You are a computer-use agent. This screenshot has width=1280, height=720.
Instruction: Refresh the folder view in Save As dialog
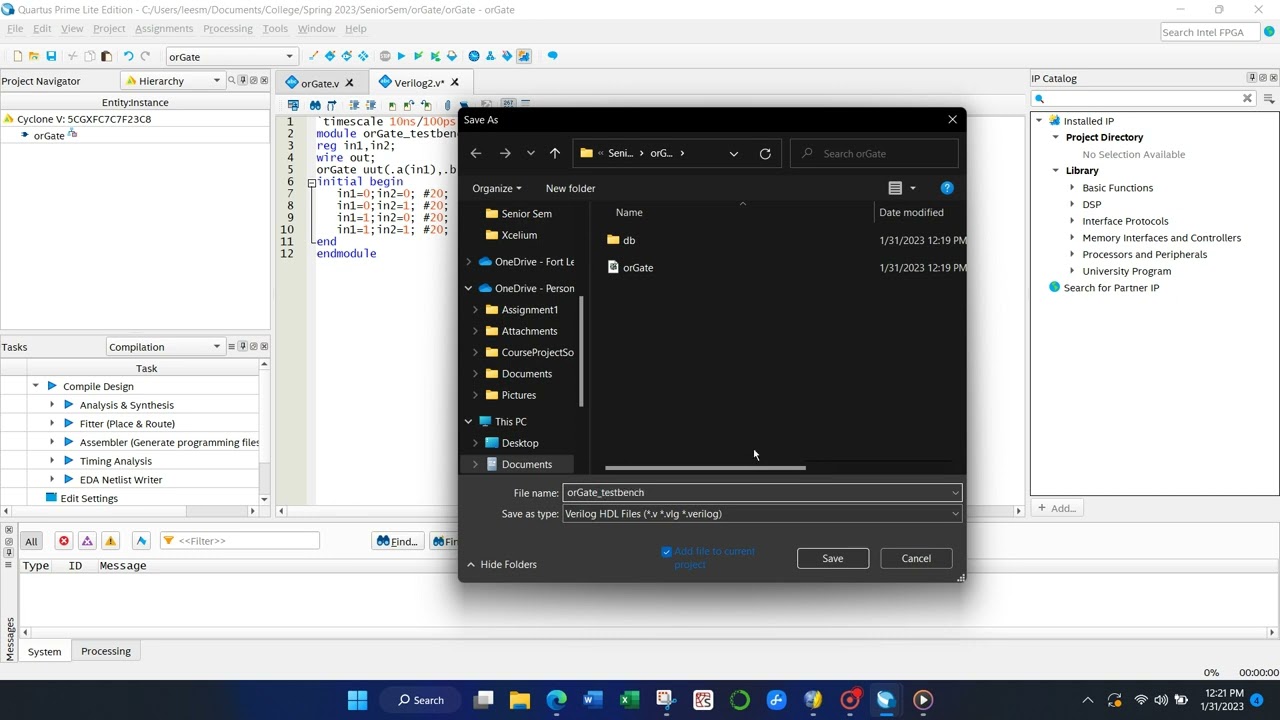[765, 153]
